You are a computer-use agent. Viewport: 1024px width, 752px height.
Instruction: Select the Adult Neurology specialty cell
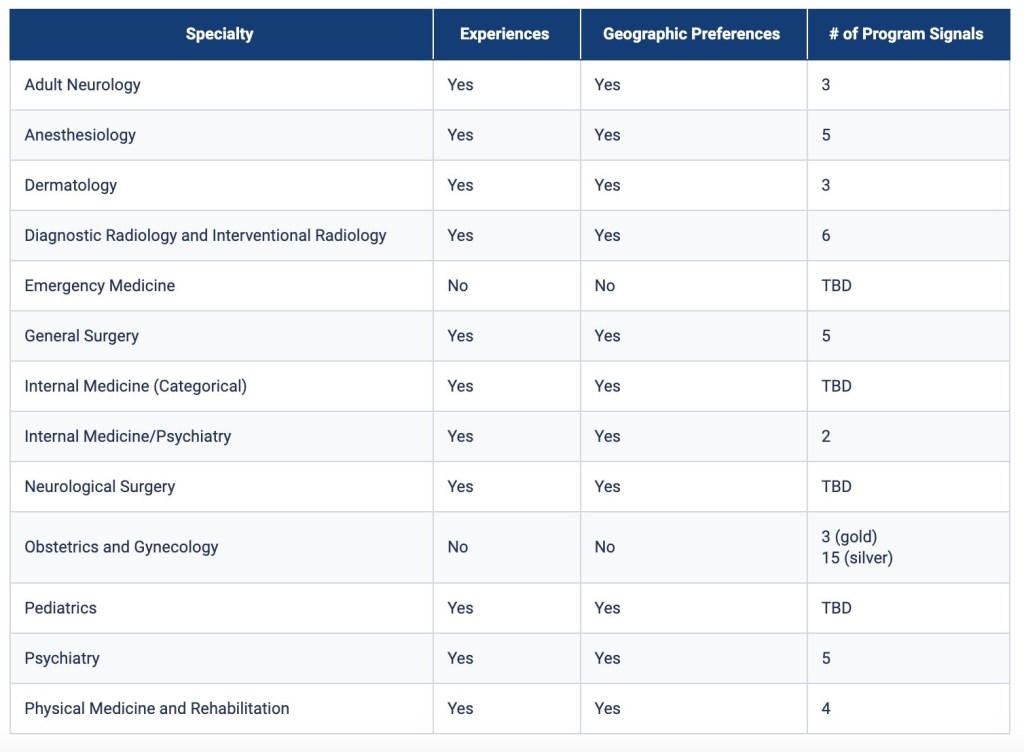[82, 85]
